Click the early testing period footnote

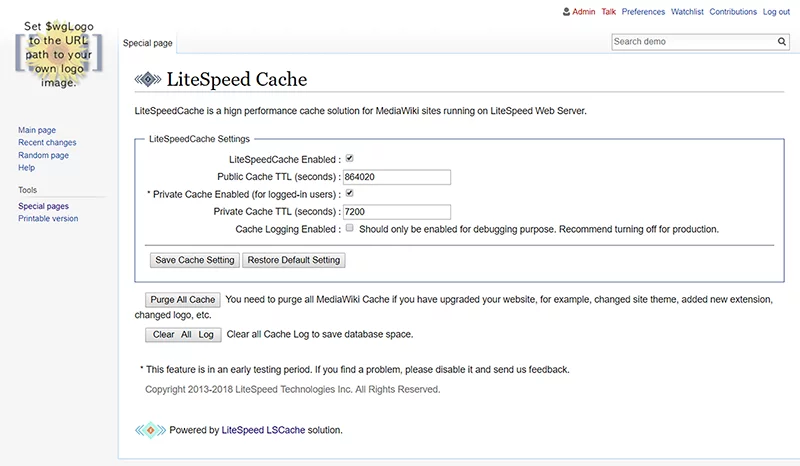355,370
